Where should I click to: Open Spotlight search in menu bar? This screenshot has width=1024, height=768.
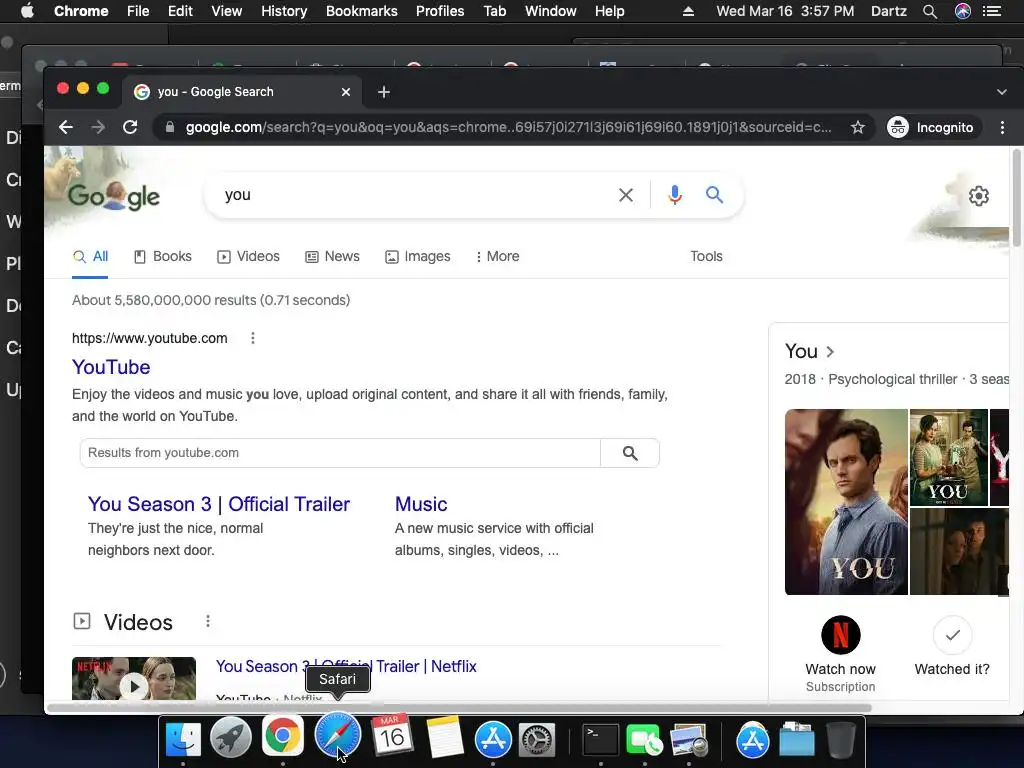930,11
